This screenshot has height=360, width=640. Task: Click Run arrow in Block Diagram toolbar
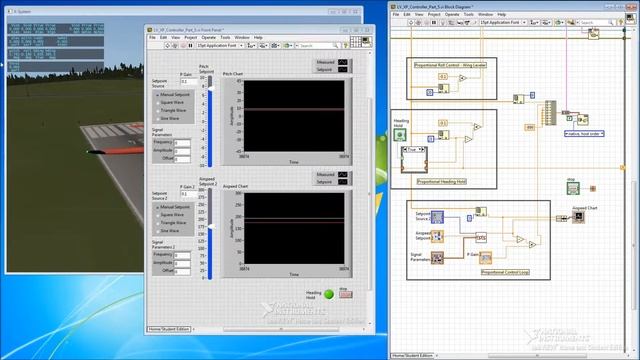pos(411,22)
